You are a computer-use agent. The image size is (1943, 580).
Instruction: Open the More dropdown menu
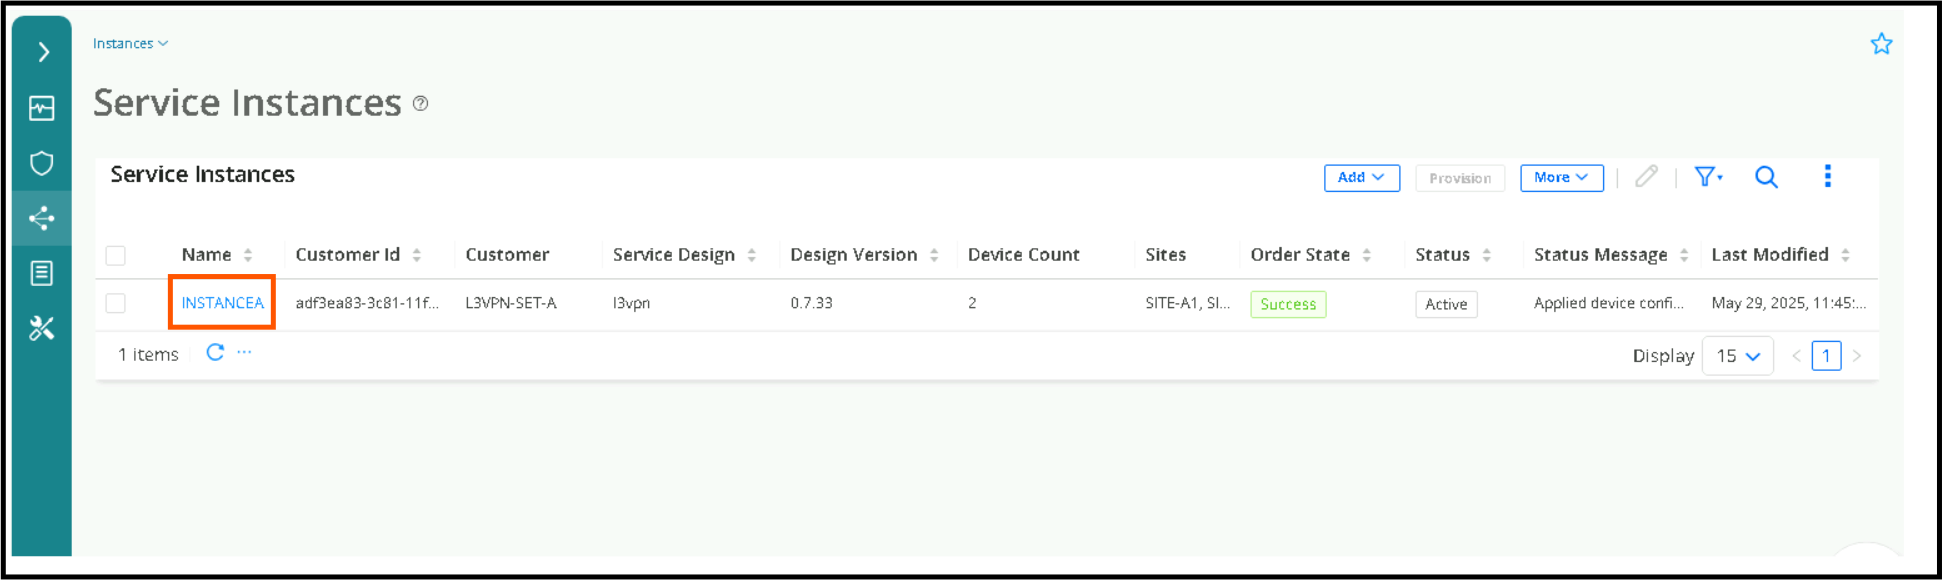(x=1561, y=178)
